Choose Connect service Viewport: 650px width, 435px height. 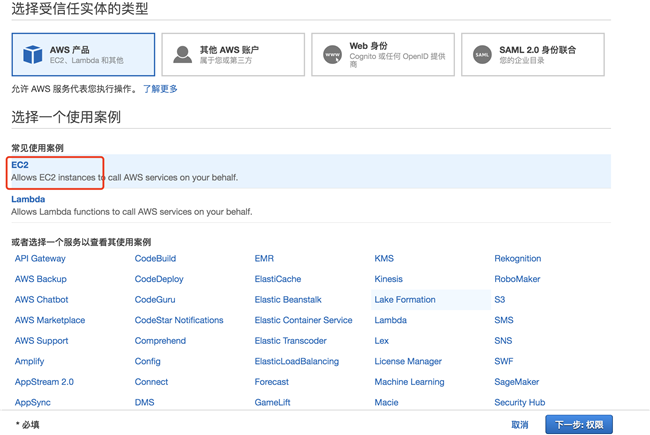[x=151, y=382]
